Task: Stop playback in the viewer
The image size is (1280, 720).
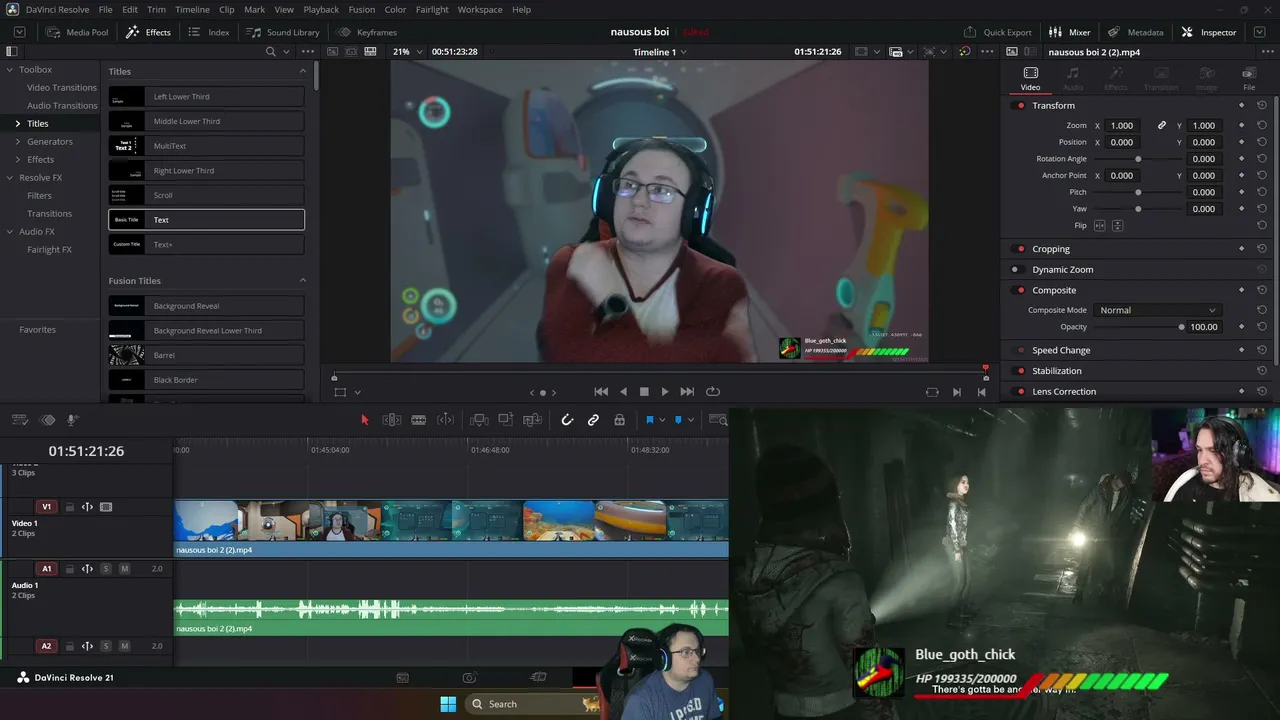Action: 644,392
